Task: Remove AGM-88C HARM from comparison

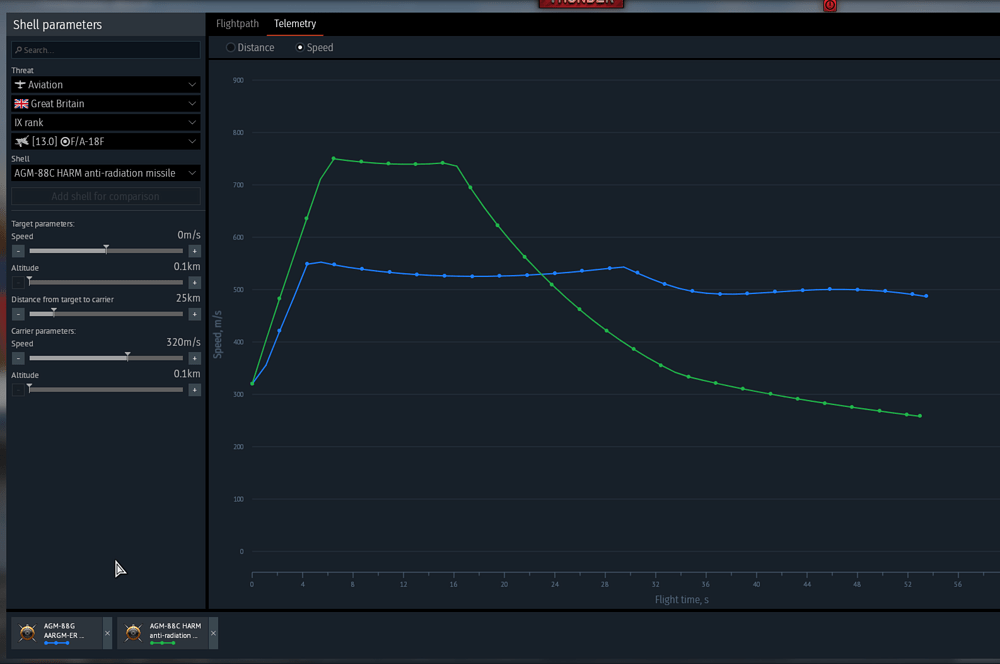Action: pyautogui.click(x=213, y=633)
